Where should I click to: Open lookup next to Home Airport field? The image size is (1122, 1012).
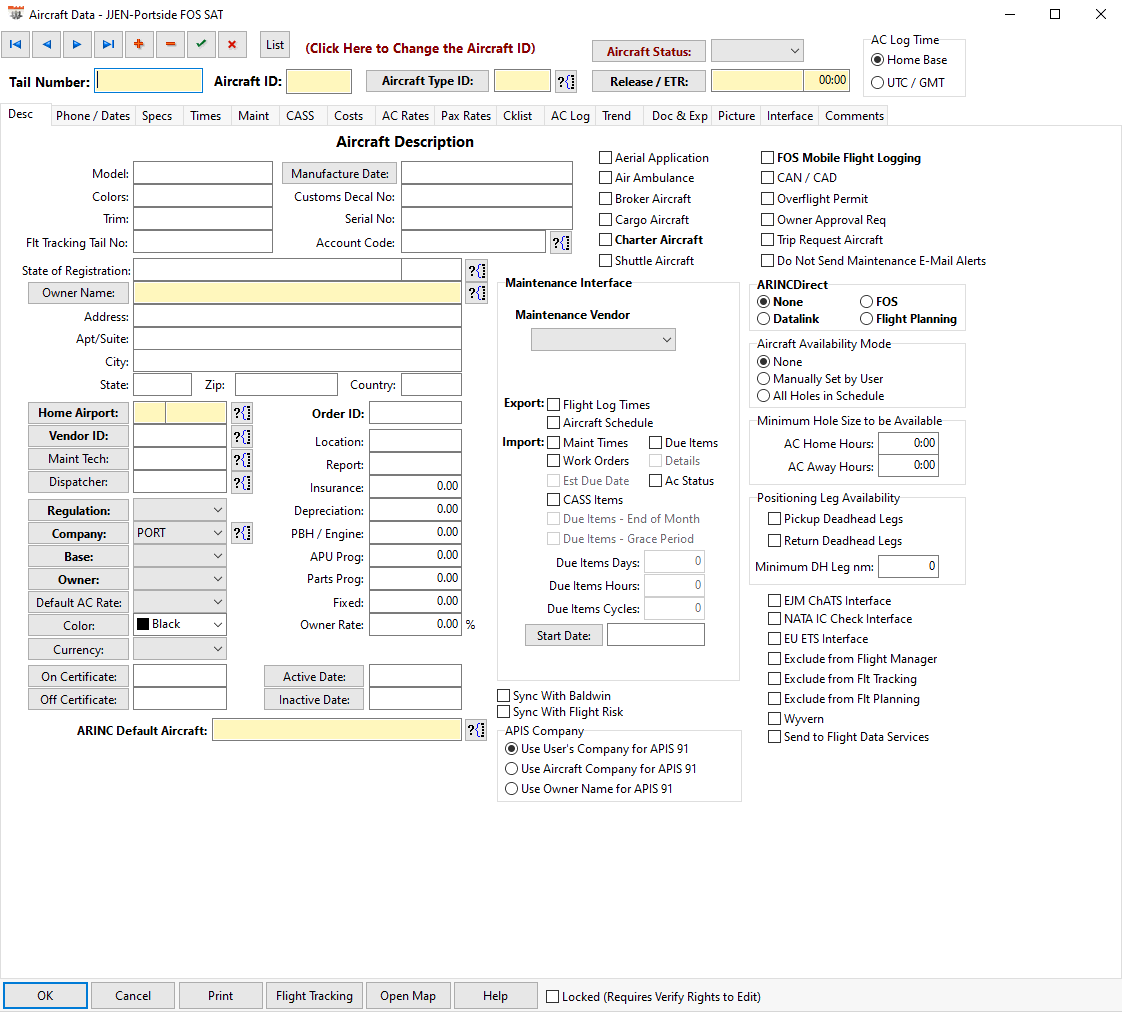(242, 413)
